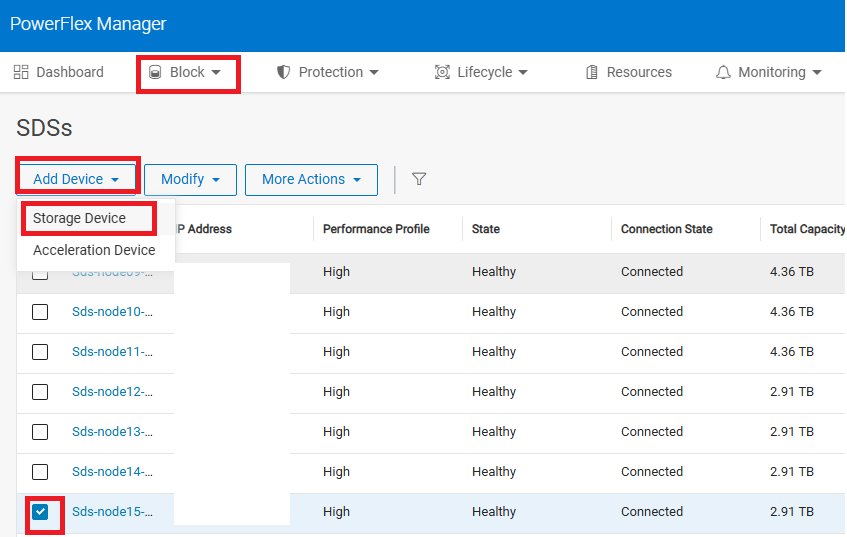
Task: Click Sds-node15's Connected cell
Action: coord(652,512)
